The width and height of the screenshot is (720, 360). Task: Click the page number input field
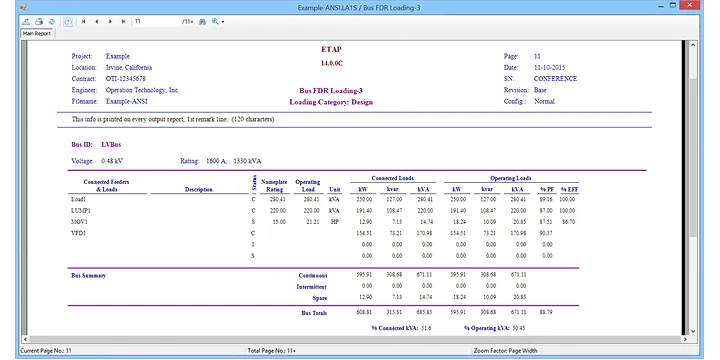pos(156,22)
